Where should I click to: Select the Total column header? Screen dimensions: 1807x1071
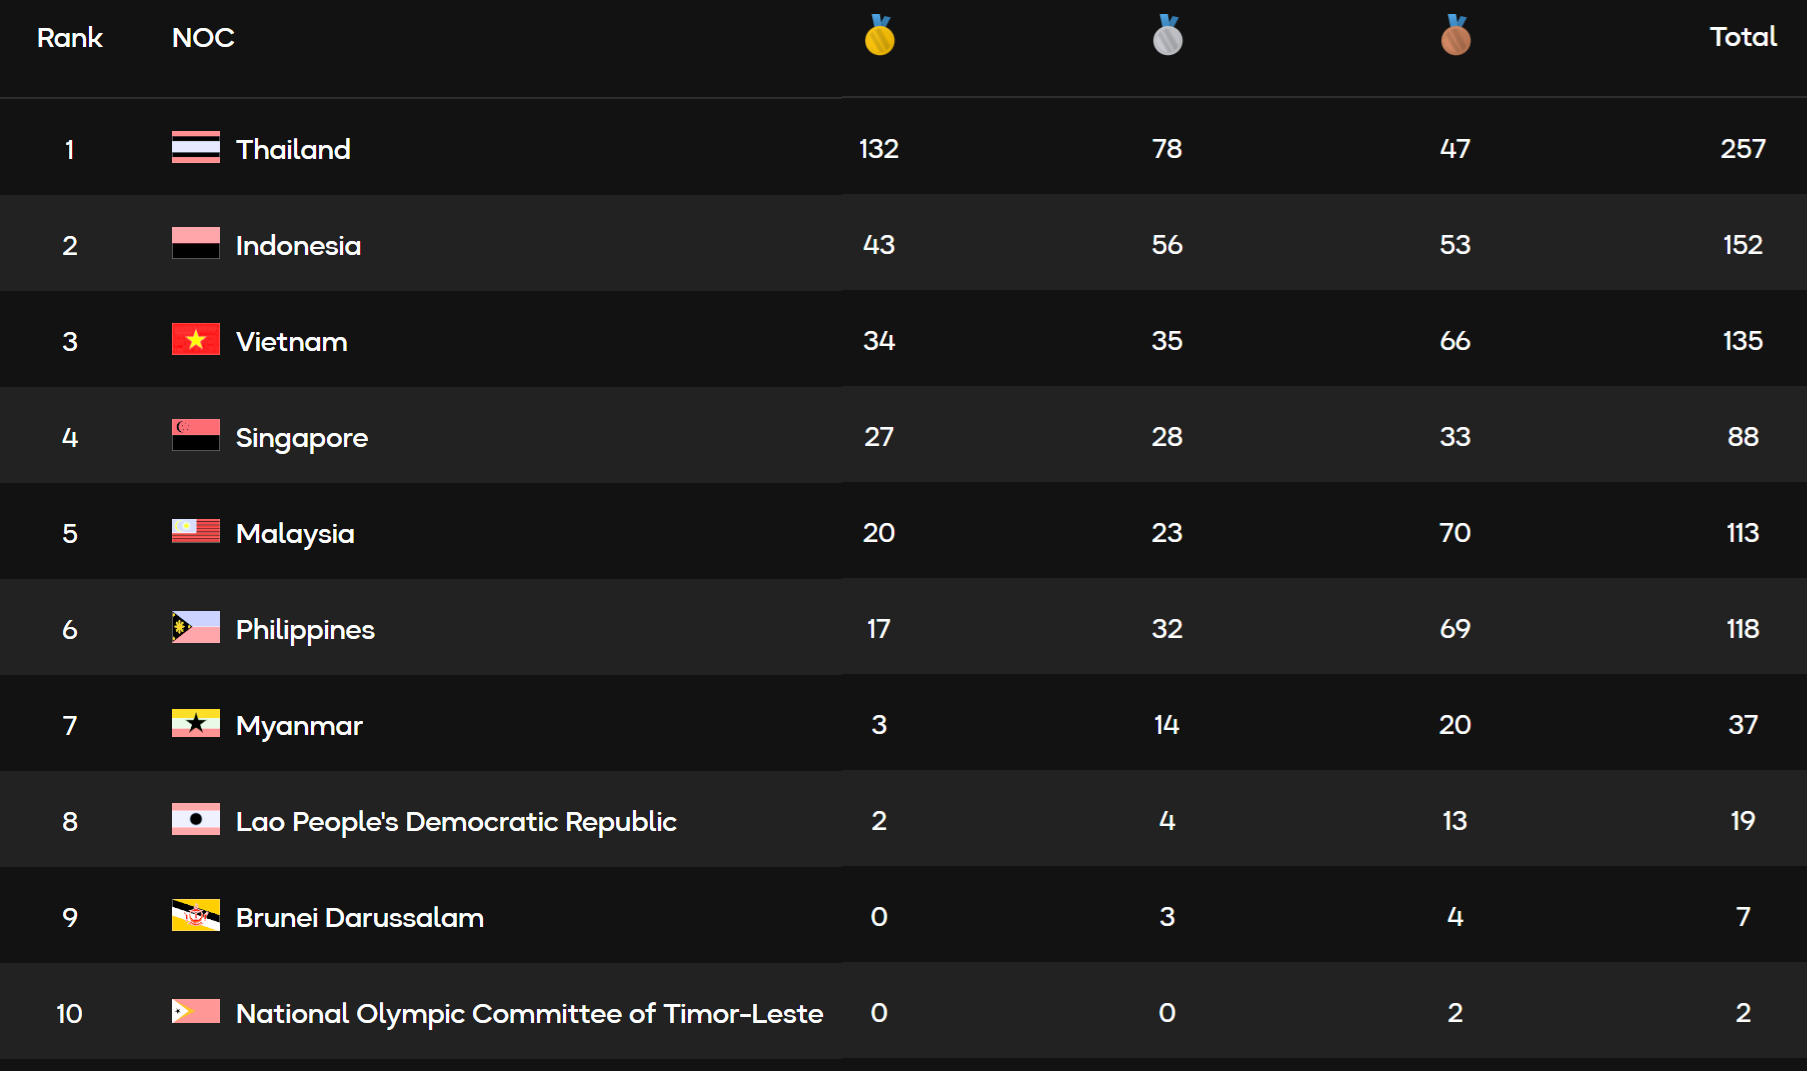click(x=1742, y=37)
